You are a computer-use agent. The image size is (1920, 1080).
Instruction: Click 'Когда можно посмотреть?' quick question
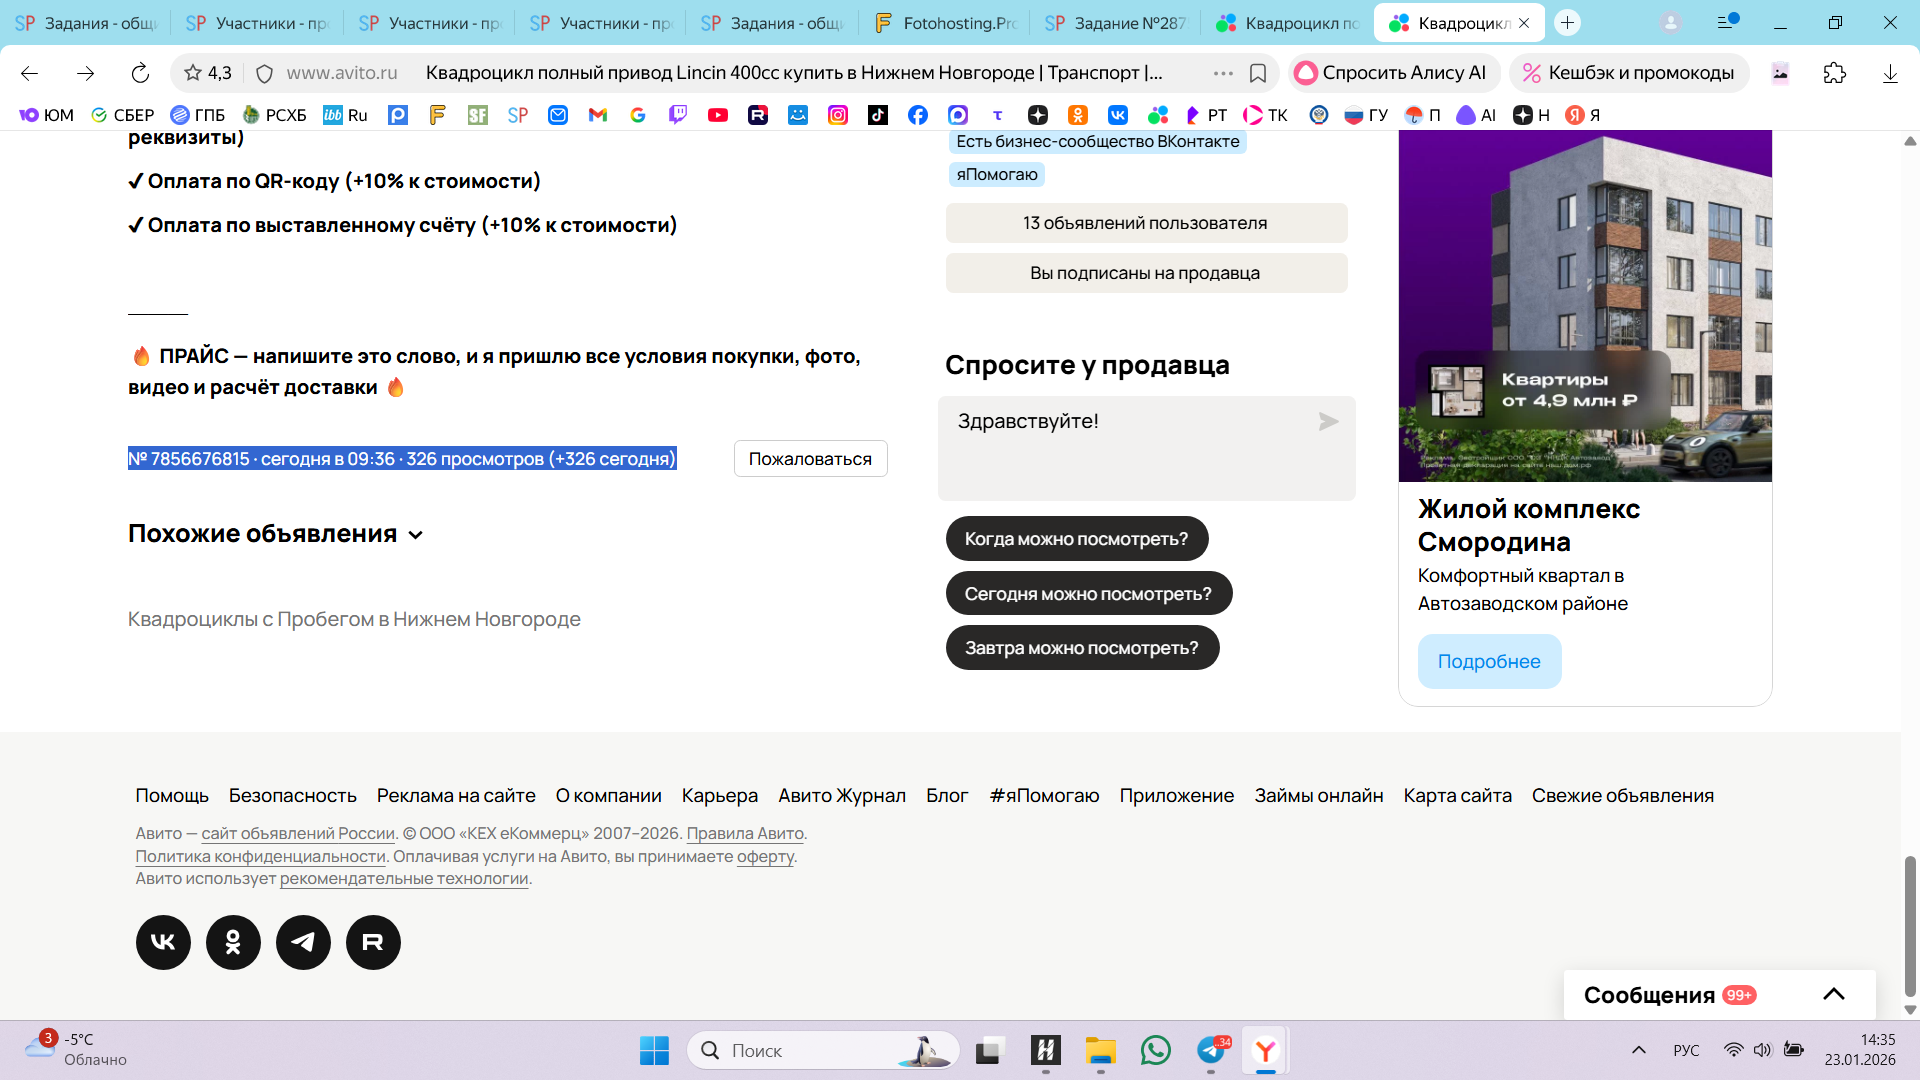pyautogui.click(x=1076, y=539)
